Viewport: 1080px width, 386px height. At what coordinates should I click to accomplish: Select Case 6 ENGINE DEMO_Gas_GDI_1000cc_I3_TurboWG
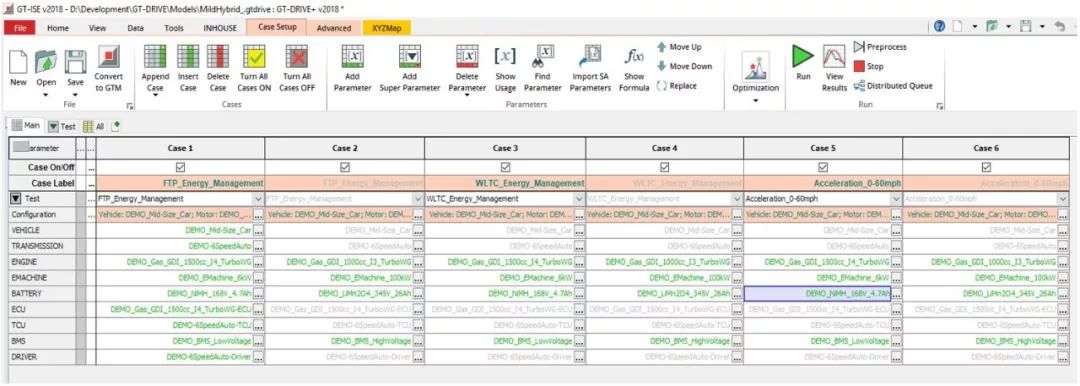(979, 262)
